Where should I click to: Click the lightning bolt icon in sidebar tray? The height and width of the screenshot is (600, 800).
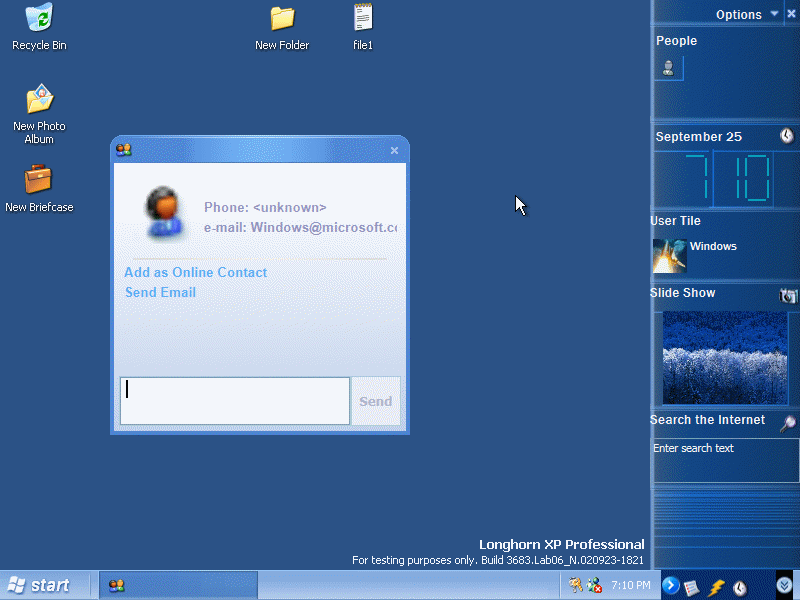pyautogui.click(x=716, y=587)
